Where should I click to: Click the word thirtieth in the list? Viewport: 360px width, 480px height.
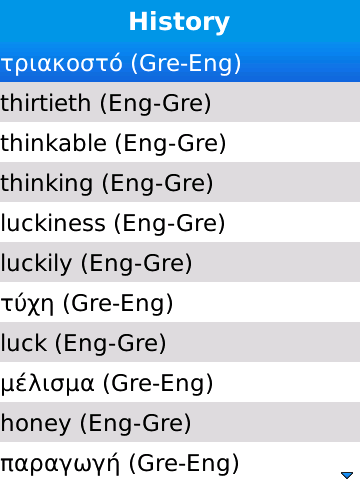46,103
